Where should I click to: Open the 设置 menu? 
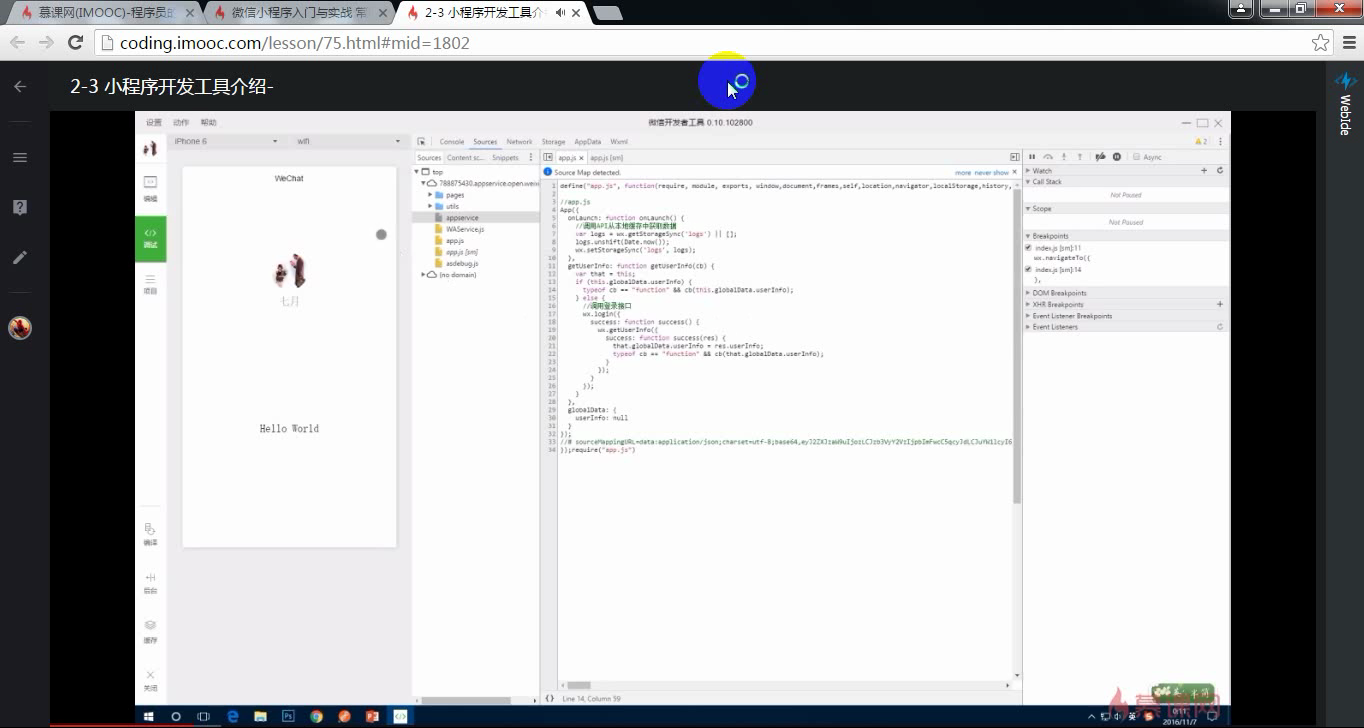[153, 122]
